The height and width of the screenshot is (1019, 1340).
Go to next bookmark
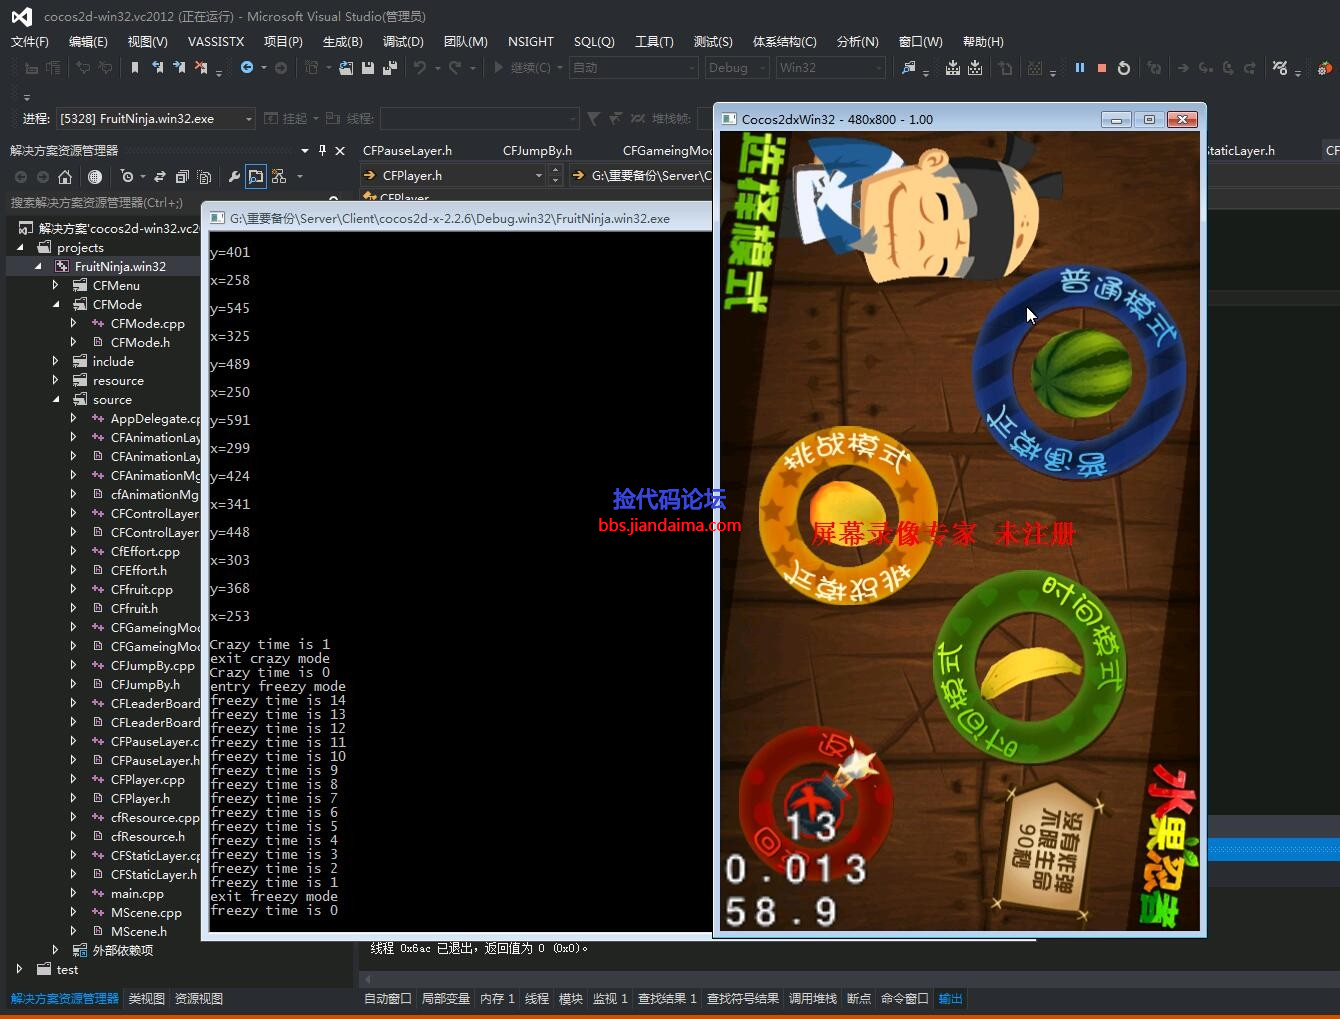click(x=179, y=67)
